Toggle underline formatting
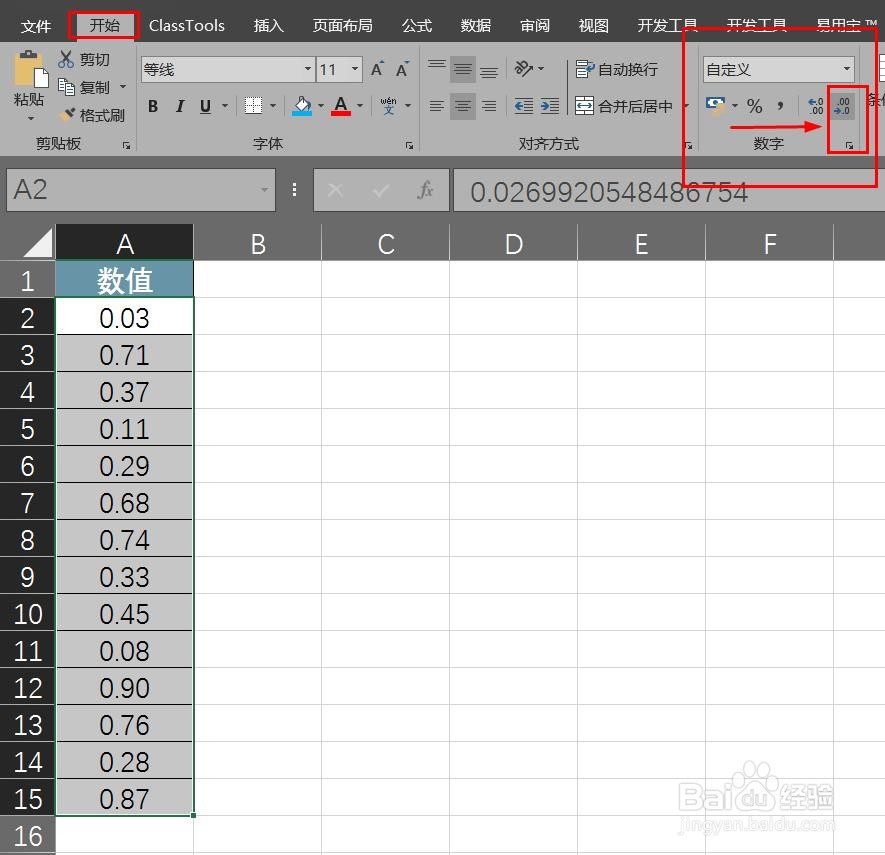The image size is (885, 855). click(205, 106)
